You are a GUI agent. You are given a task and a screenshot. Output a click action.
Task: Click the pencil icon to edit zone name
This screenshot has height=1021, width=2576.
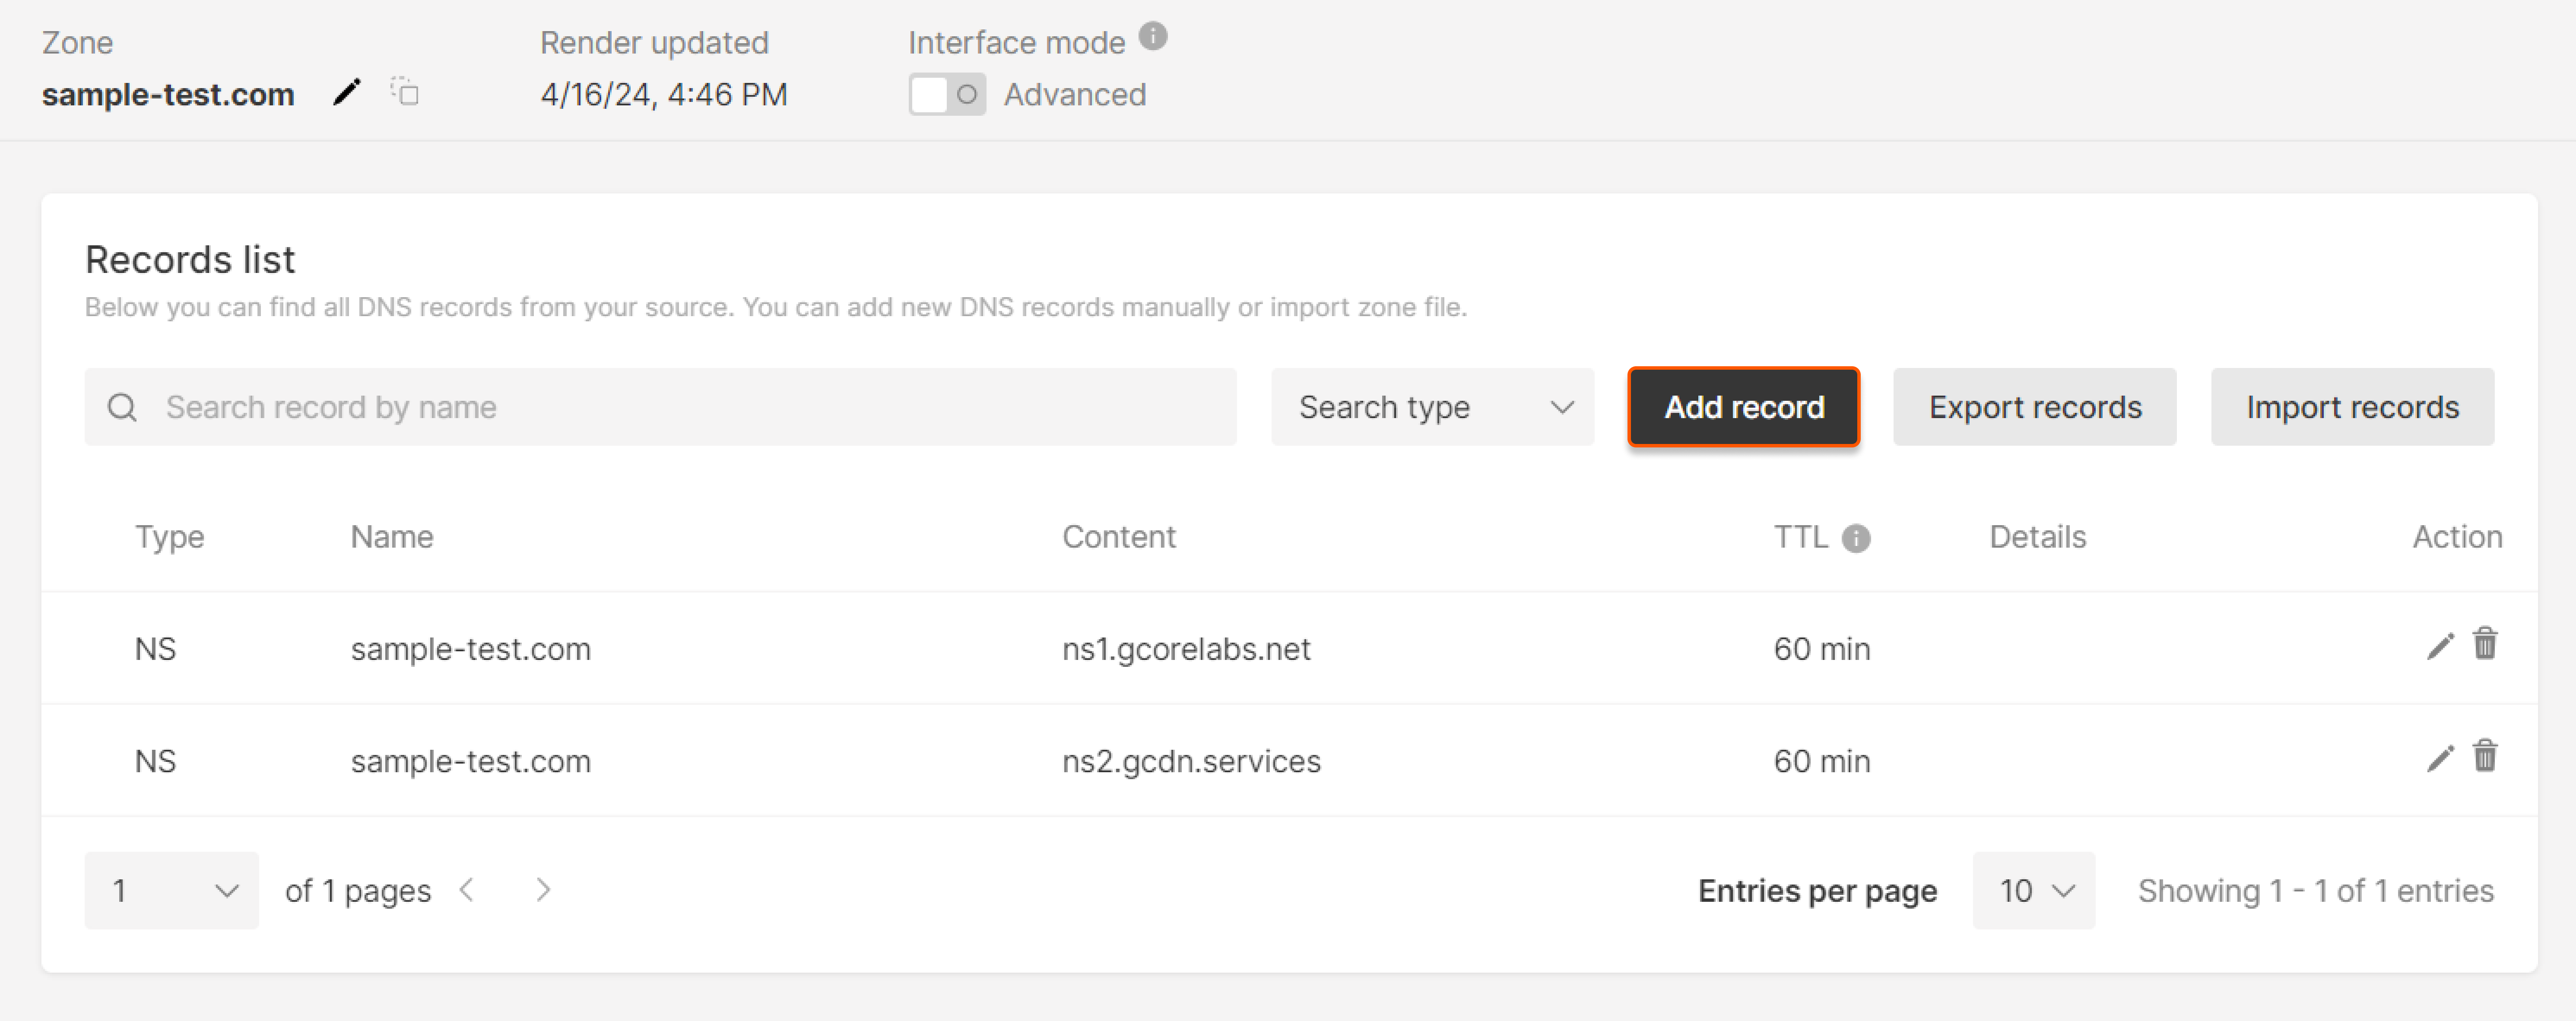tap(346, 93)
